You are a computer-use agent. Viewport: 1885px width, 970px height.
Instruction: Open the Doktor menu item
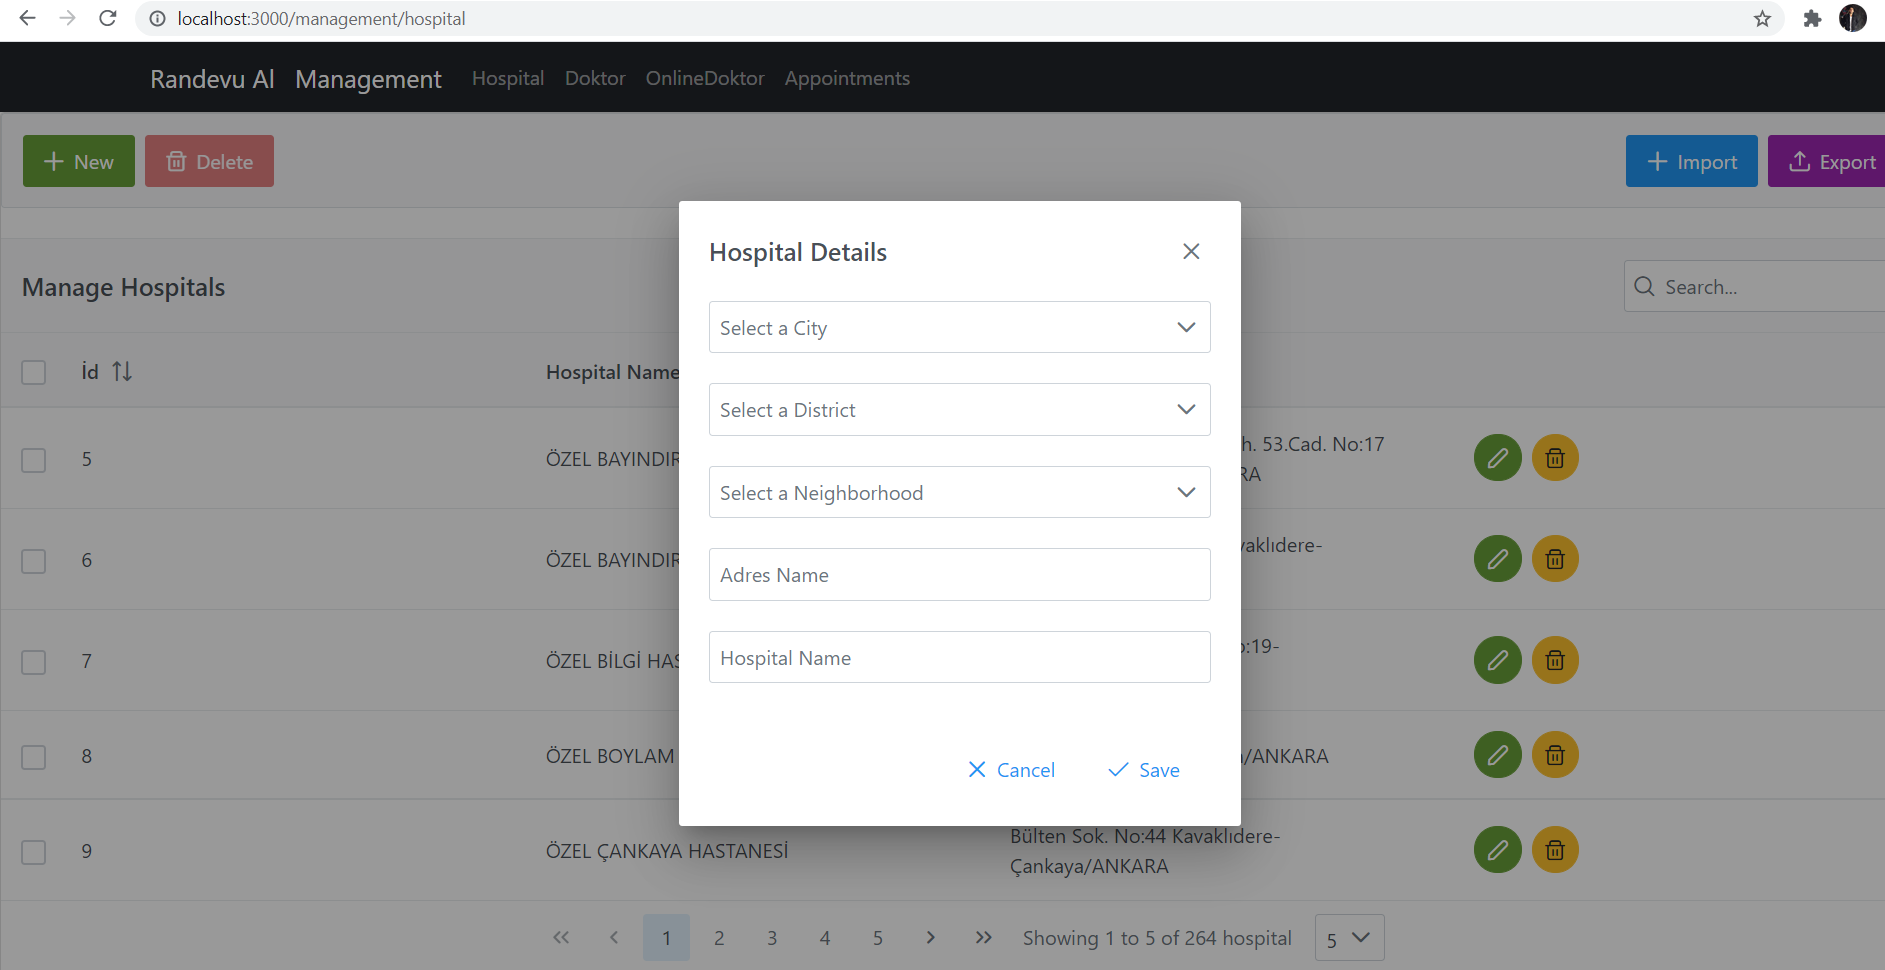coord(594,78)
